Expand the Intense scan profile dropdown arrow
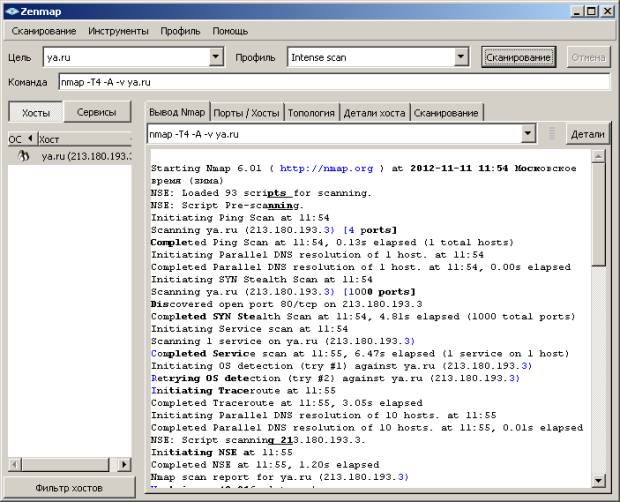This screenshot has width=620, height=502. pyautogui.click(x=460, y=57)
